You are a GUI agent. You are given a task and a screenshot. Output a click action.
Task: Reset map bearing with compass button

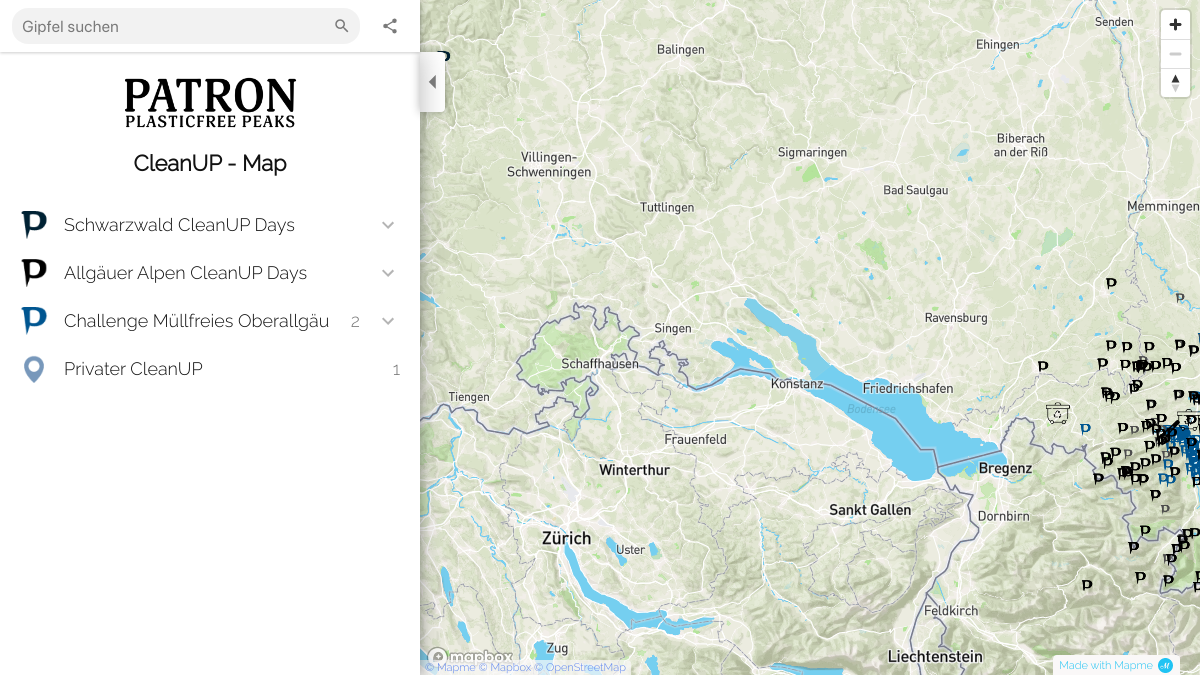click(x=1175, y=83)
